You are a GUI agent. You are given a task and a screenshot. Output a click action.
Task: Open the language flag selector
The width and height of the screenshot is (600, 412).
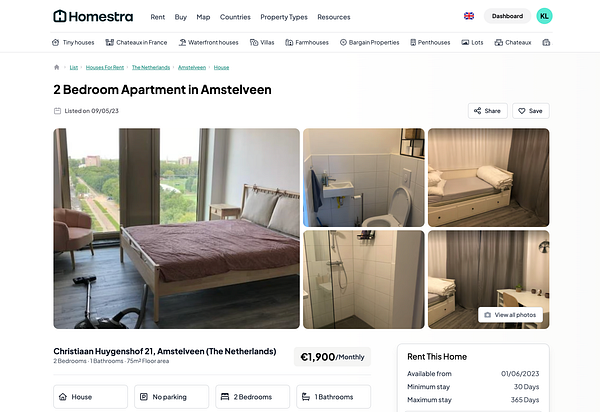(469, 16)
